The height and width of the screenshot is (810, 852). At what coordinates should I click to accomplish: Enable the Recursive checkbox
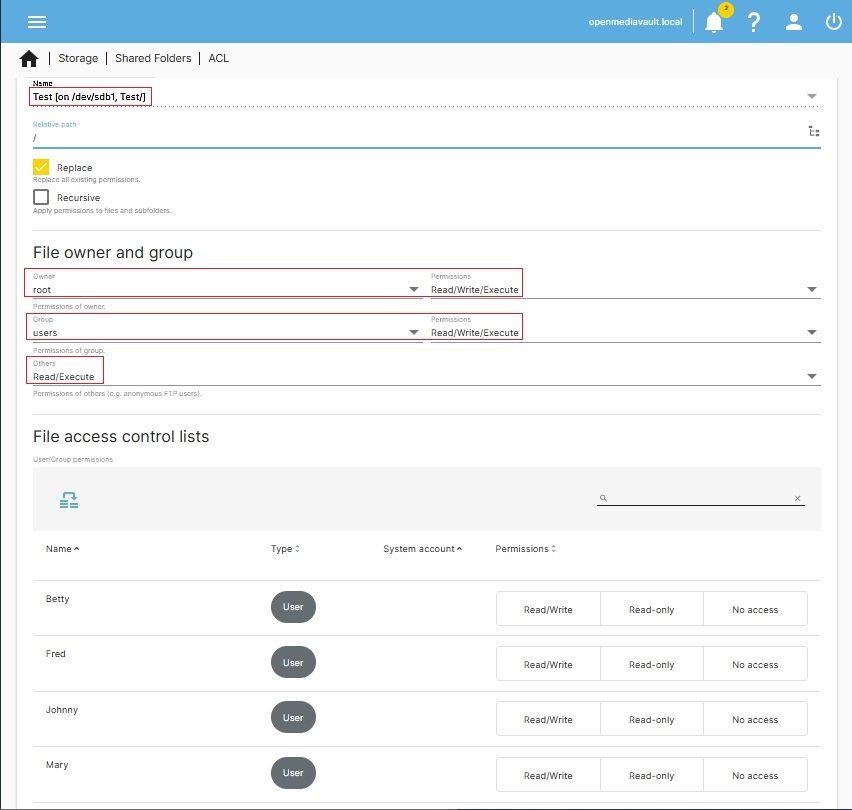(40, 197)
